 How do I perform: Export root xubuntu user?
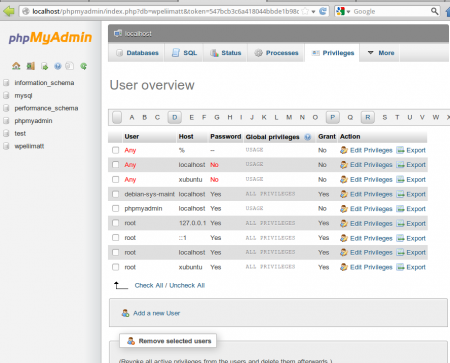click(x=411, y=267)
